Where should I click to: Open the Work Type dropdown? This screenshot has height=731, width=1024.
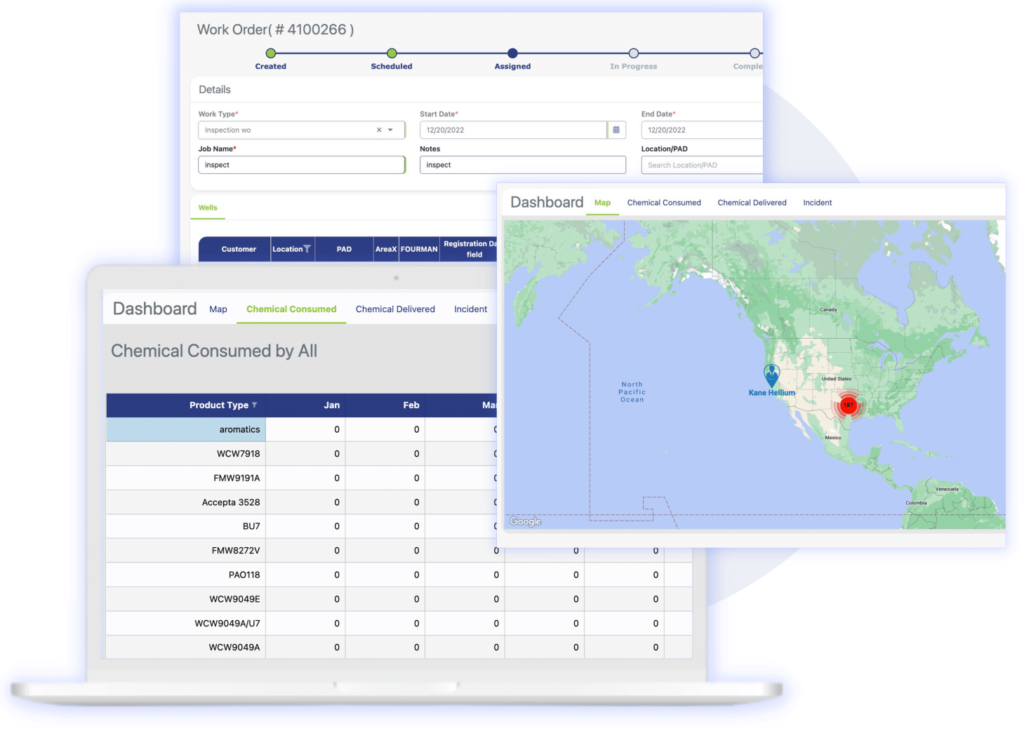391,130
